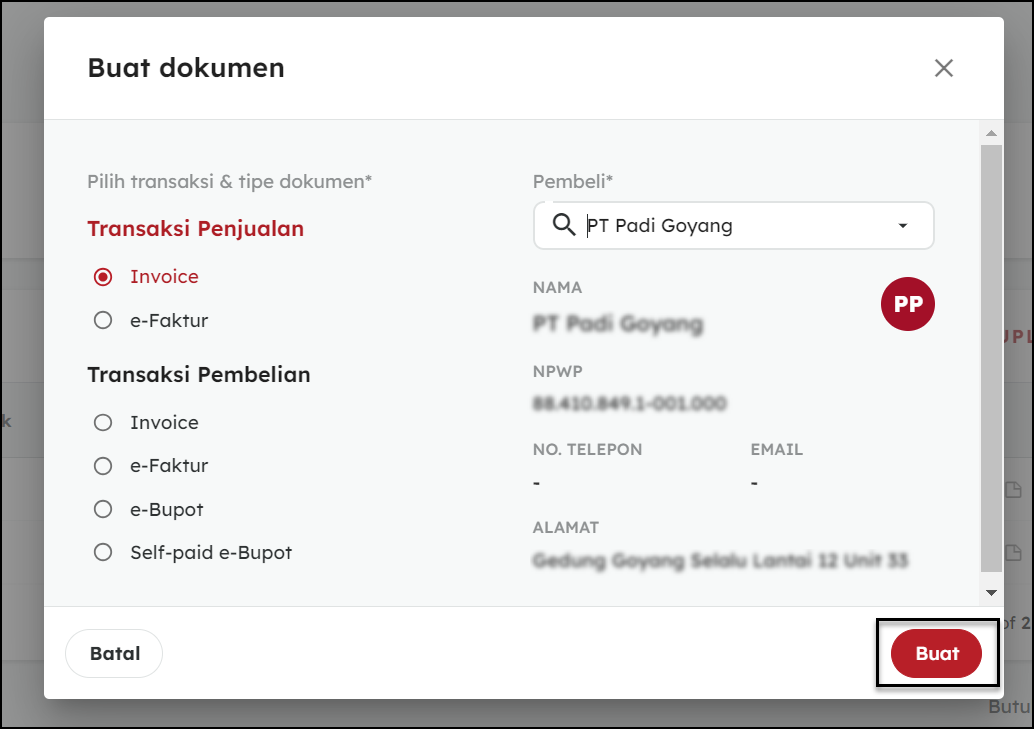
Task: Select the e-Bupot document type
Action: [x=103, y=510]
